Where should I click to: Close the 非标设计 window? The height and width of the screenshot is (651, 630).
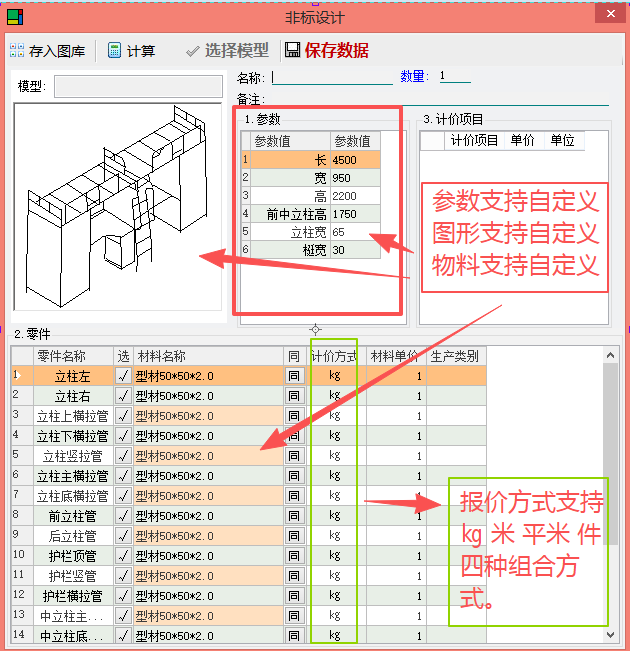point(610,14)
